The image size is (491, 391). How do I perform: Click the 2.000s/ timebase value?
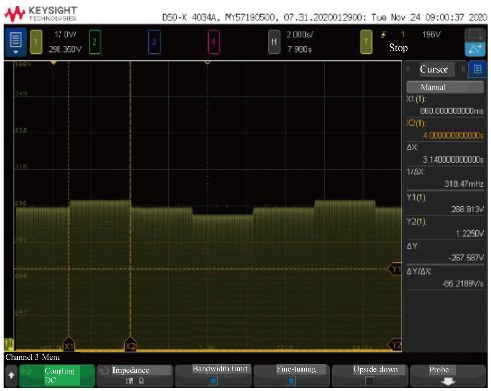tap(300, 34)
